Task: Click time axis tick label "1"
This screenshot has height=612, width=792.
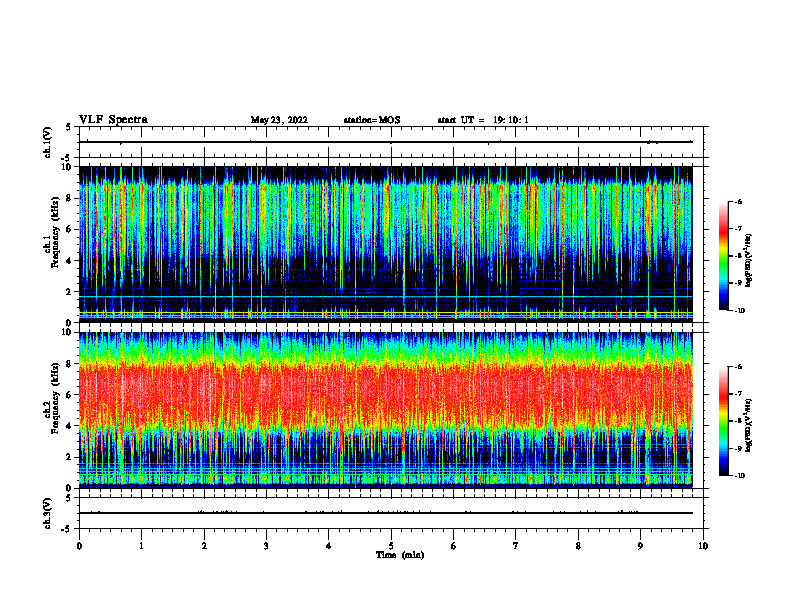Action: pyautogui.click(x=141, y=546)
